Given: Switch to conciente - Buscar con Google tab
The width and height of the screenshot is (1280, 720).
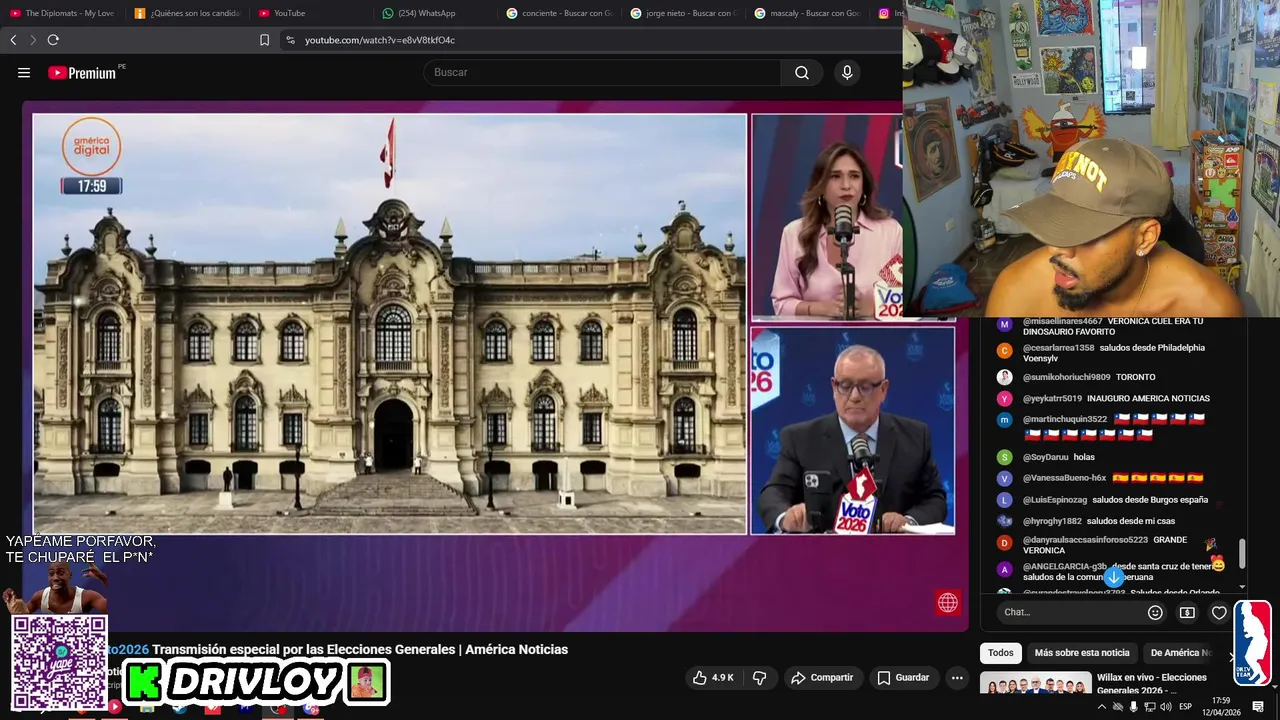Looking at the screenshot, I should (x=559, y=13).
